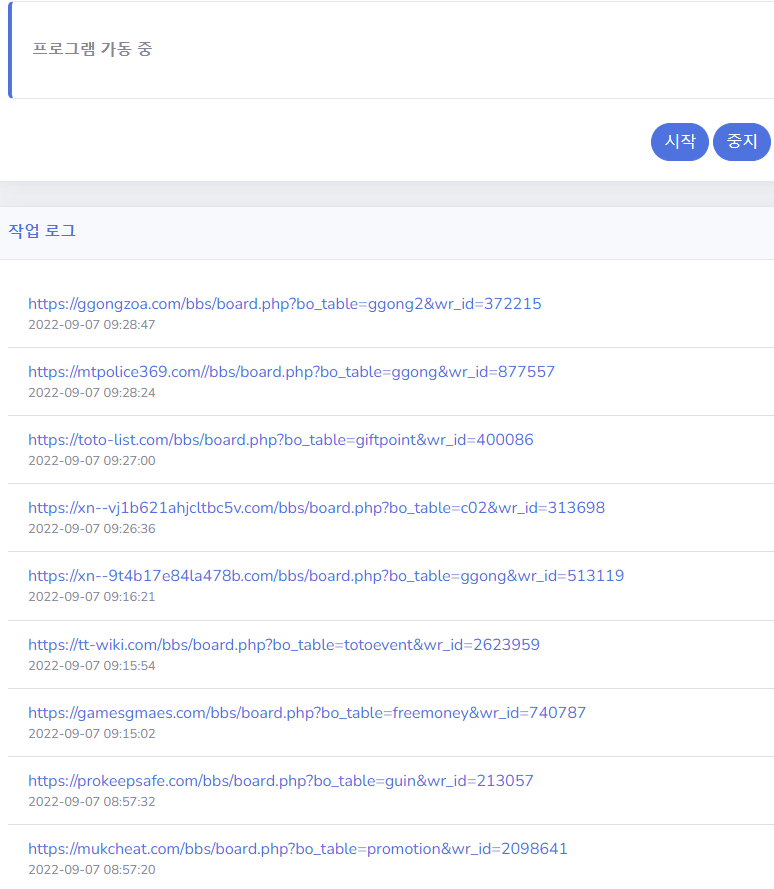Select the 09:28:24 timestamp entry
The width and height of the screenshot is (774, 889).
point(92,393)
